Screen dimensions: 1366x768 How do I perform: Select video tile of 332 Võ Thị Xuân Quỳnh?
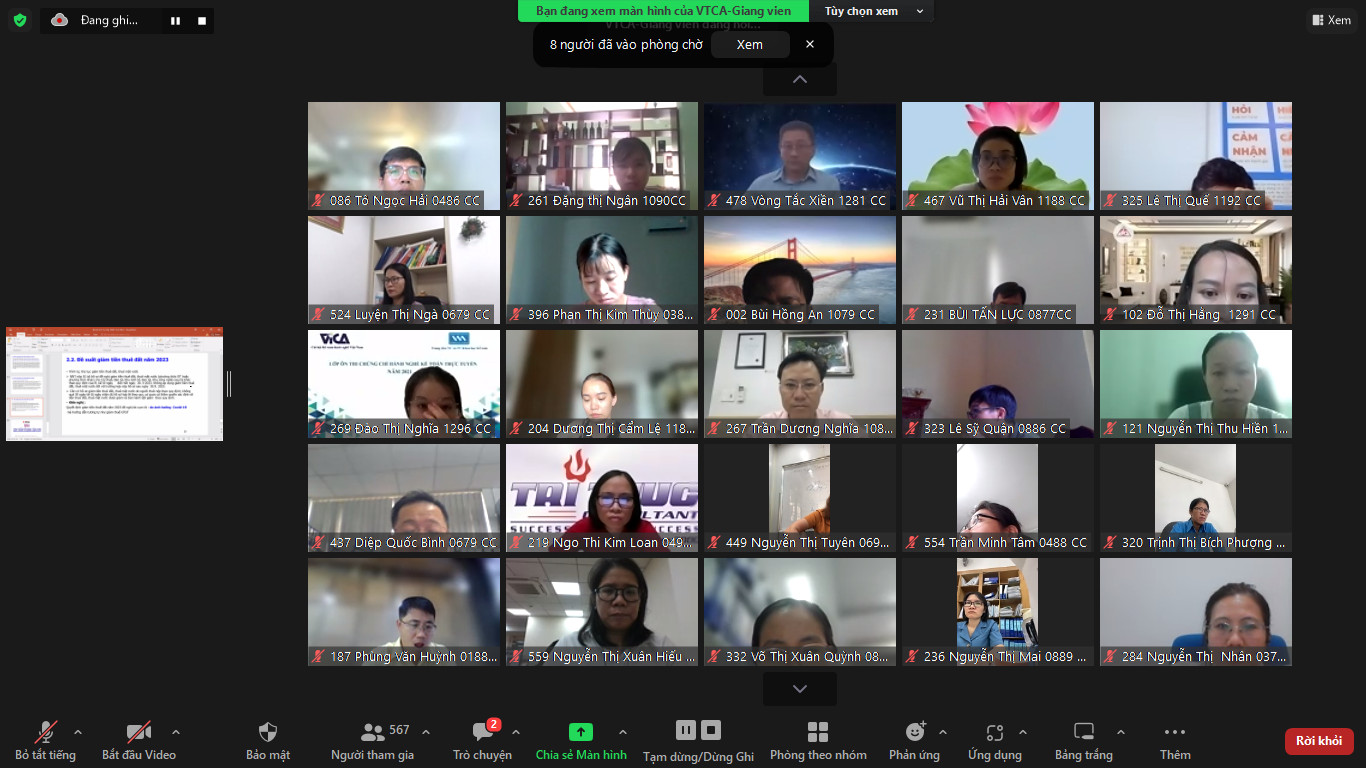(x=800, y=612)
